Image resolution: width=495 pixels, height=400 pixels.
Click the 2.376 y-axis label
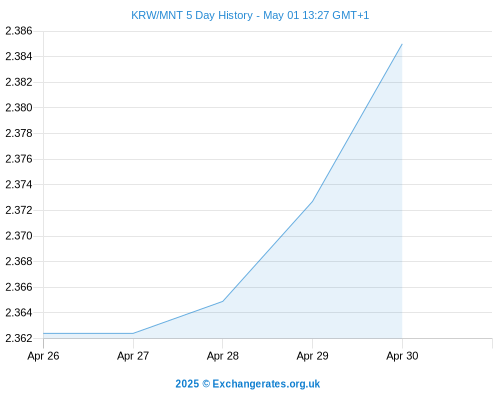tap(19, 159)
